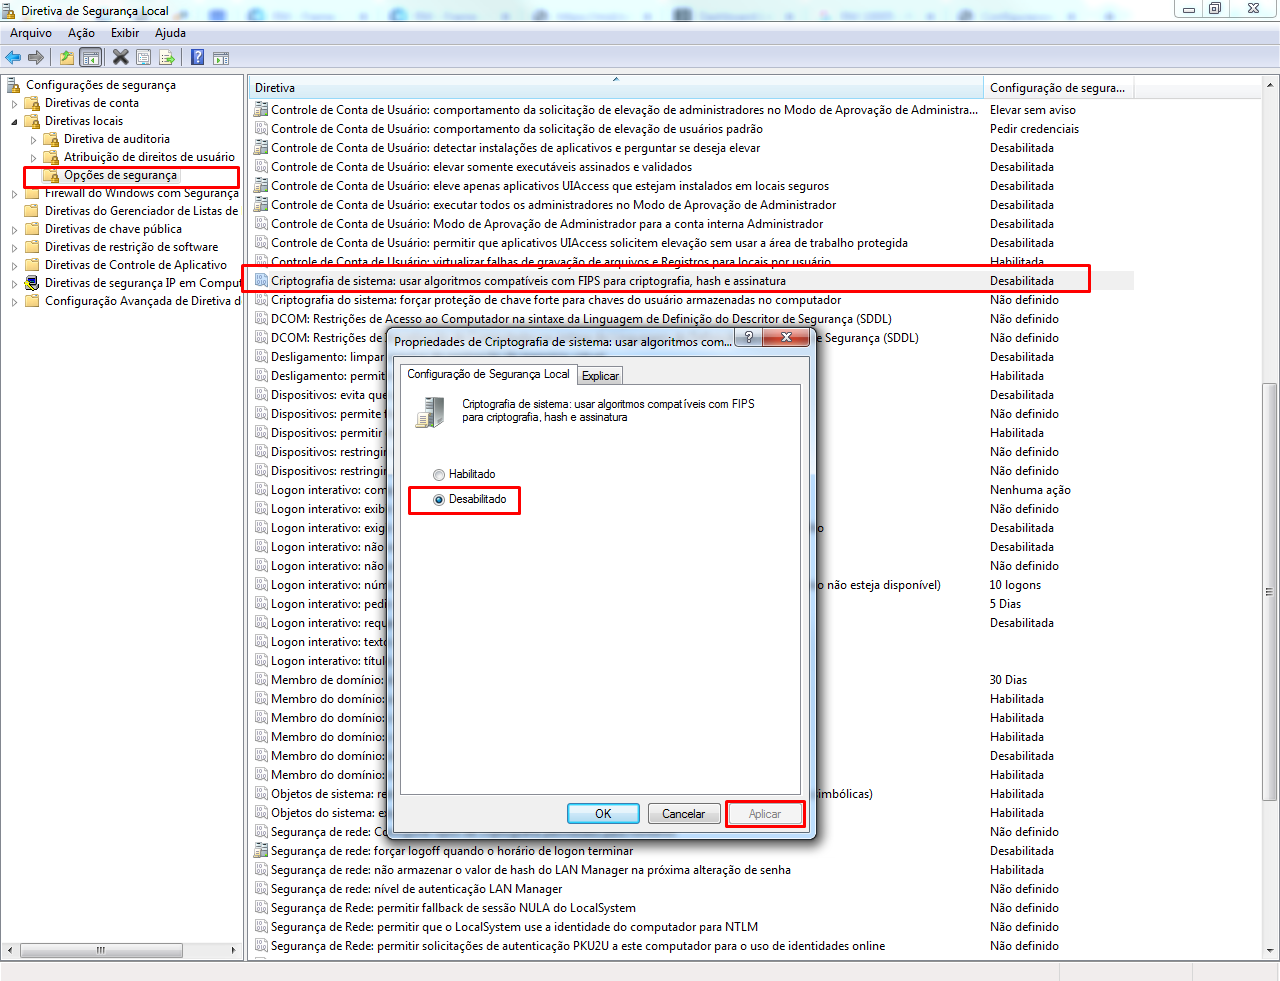Go up one level with folder icon
The width and height of the screenshot is (1280, 981).
tap(67, 58)
